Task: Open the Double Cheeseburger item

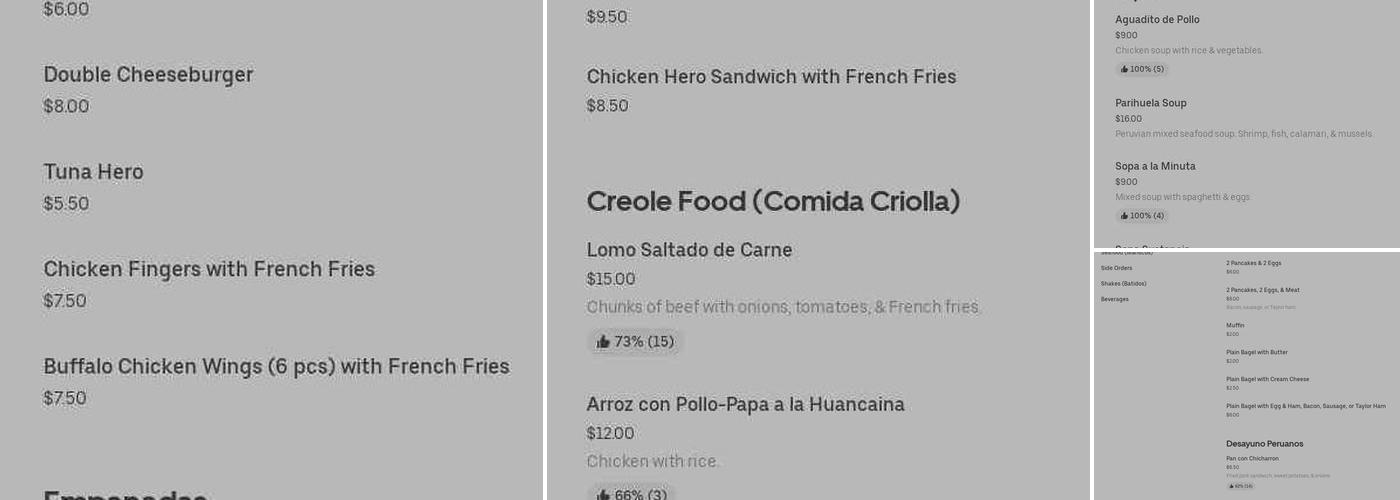Action: coord(148,75)
